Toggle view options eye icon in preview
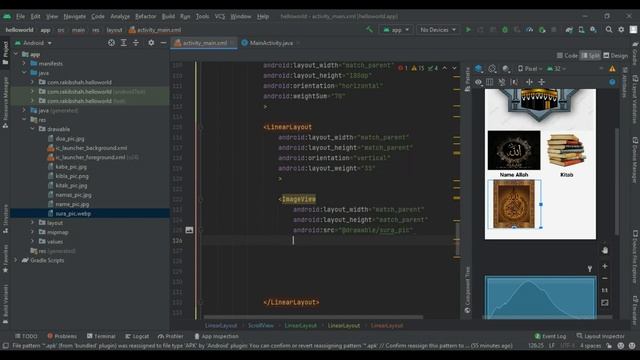Viewport: 640px width, 360px height. [x=478, y=82]
